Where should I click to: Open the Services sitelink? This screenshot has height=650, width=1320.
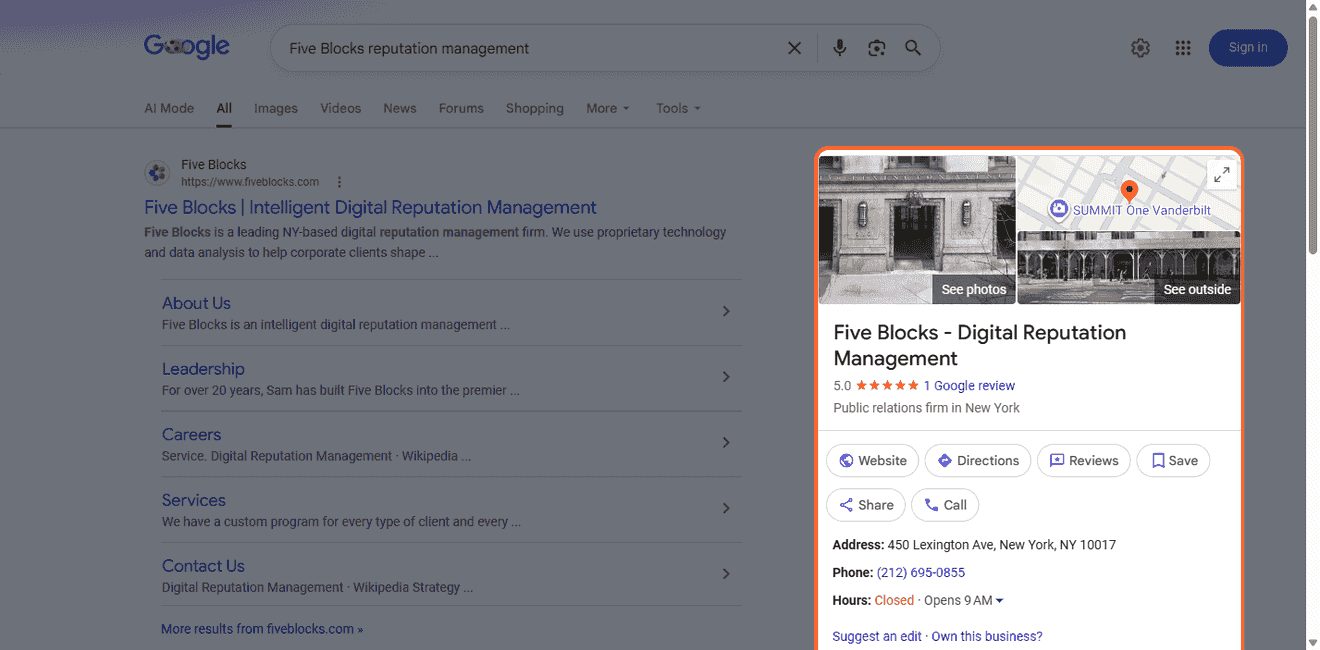pos(194,500)
